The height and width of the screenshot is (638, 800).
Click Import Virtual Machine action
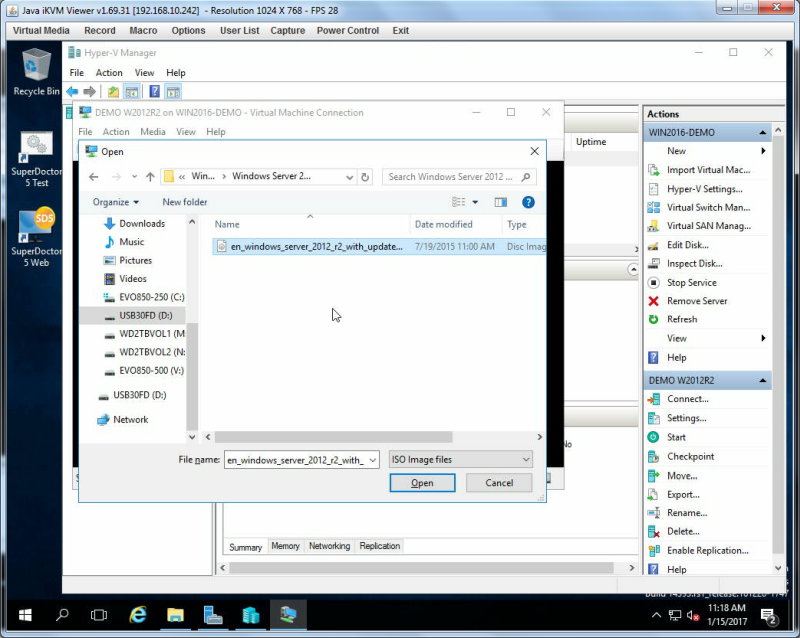[x=708, y=170]
